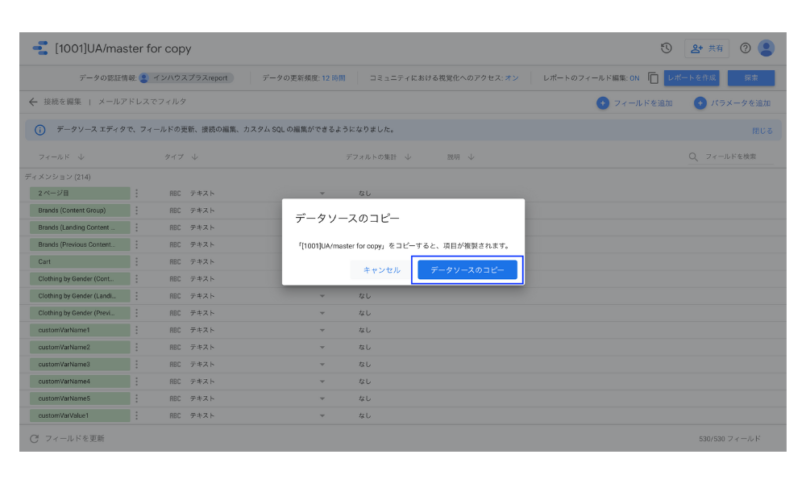Sort by フィールド column header
The image size is (806, 484).
(61, 157)
